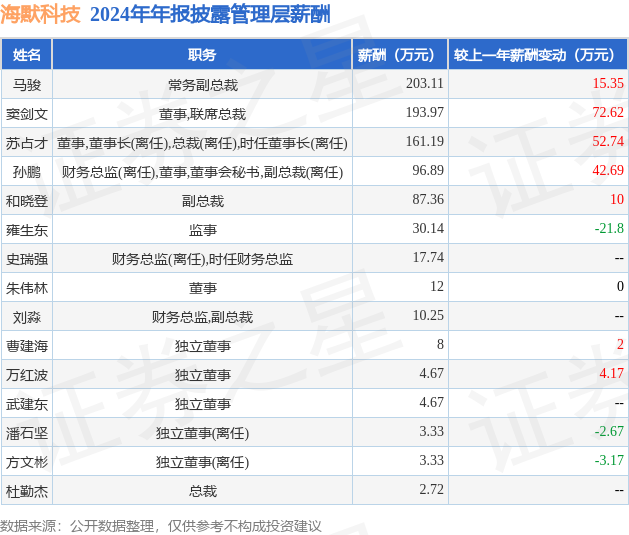Click 潘石坚's 独立董事(离任) cell
This screenshot has width=629, height=535.
point(203,433)
